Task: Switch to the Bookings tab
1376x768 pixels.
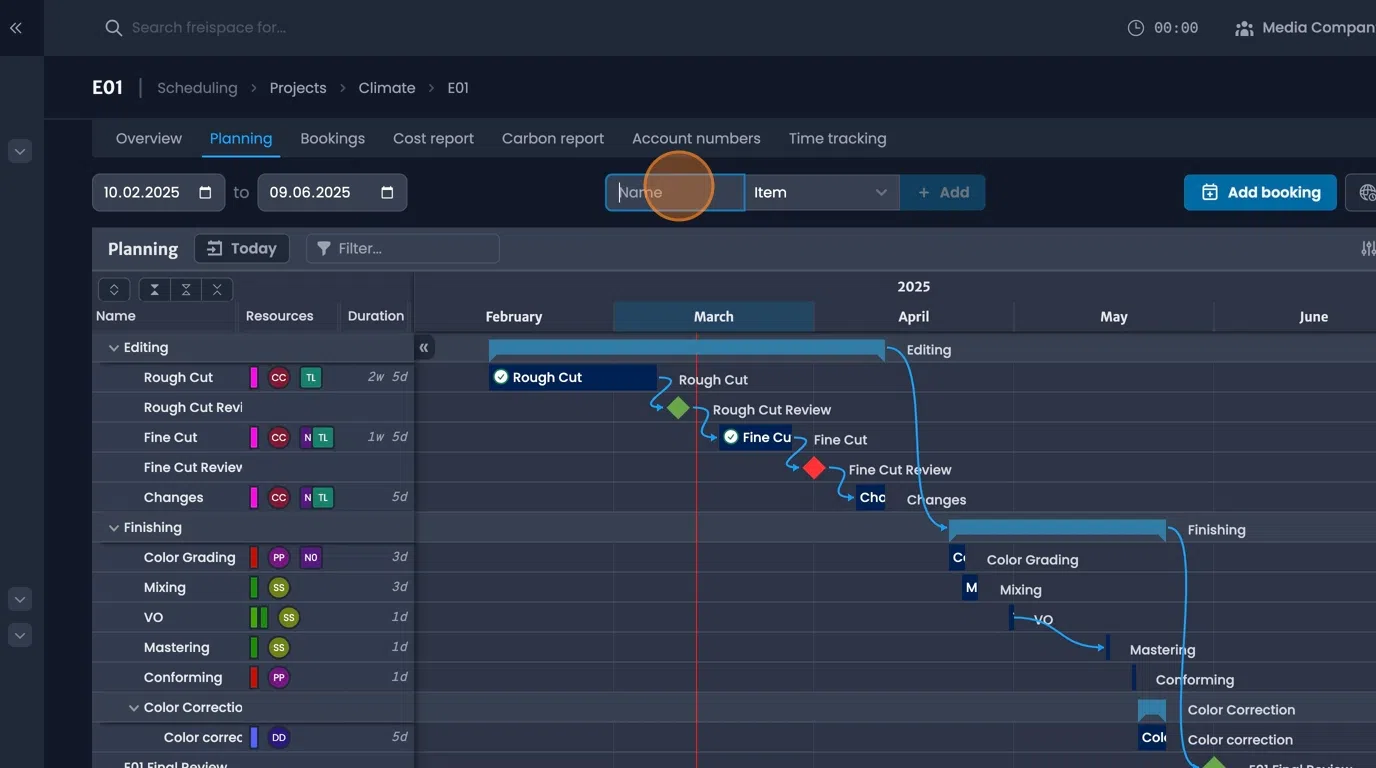Action: 333,138
